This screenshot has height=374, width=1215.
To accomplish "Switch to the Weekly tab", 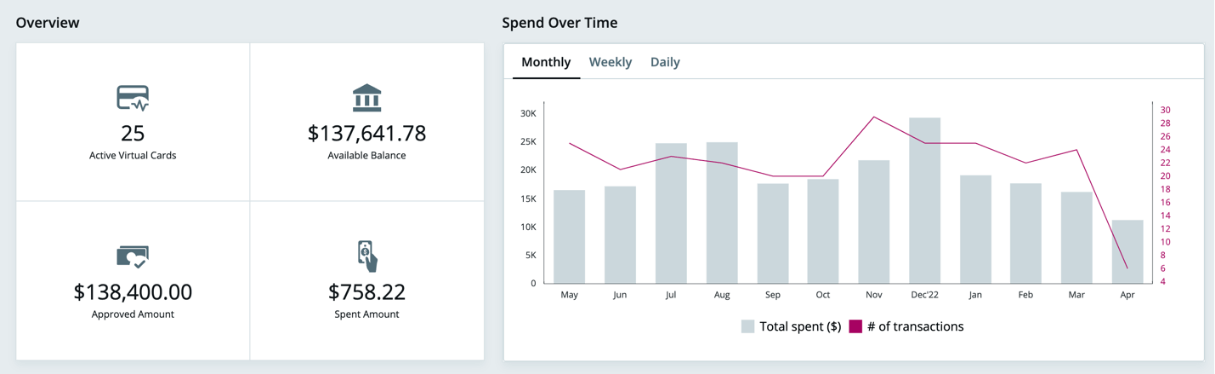I will (610, 62).
